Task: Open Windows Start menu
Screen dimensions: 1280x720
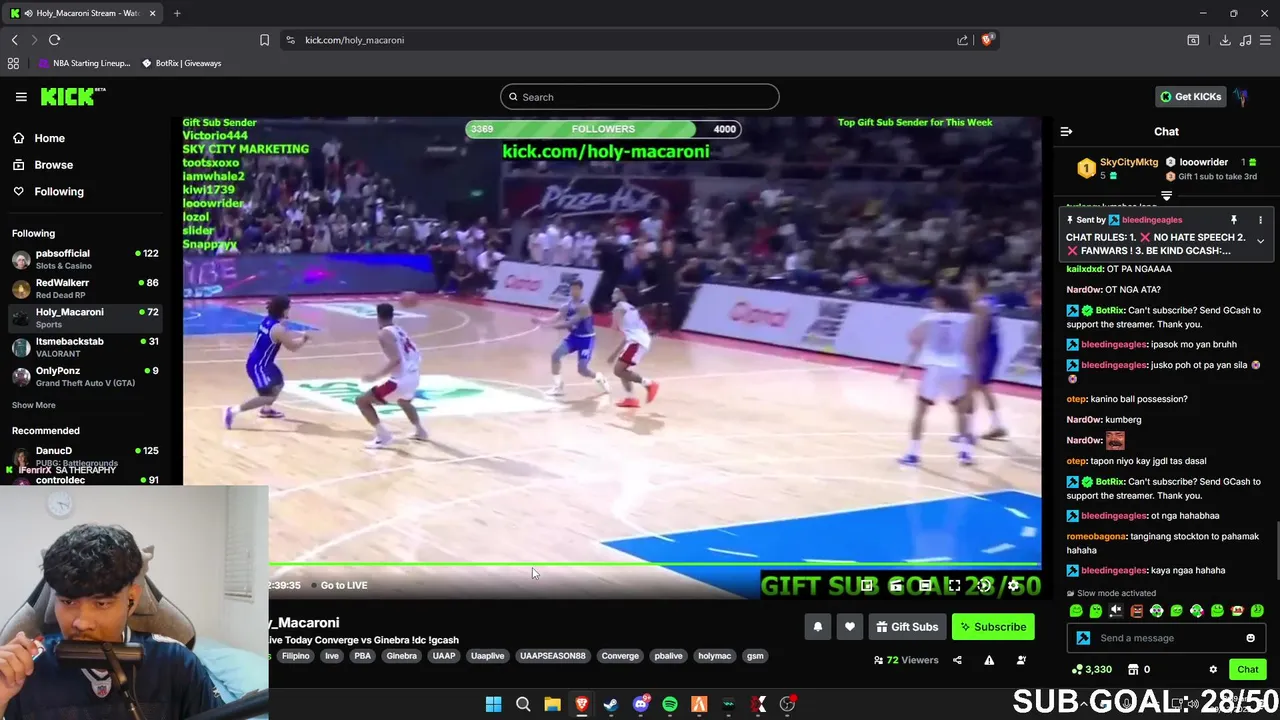Action: pos(493,704)
